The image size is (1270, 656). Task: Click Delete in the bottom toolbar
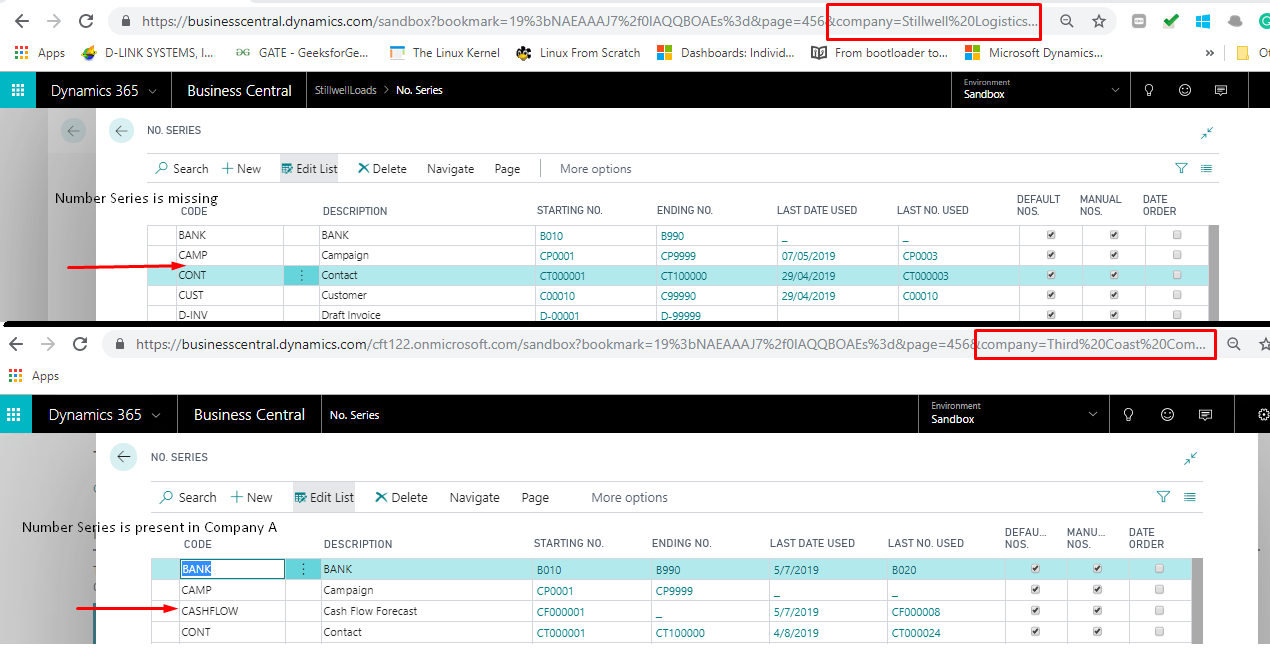[401, 497]
